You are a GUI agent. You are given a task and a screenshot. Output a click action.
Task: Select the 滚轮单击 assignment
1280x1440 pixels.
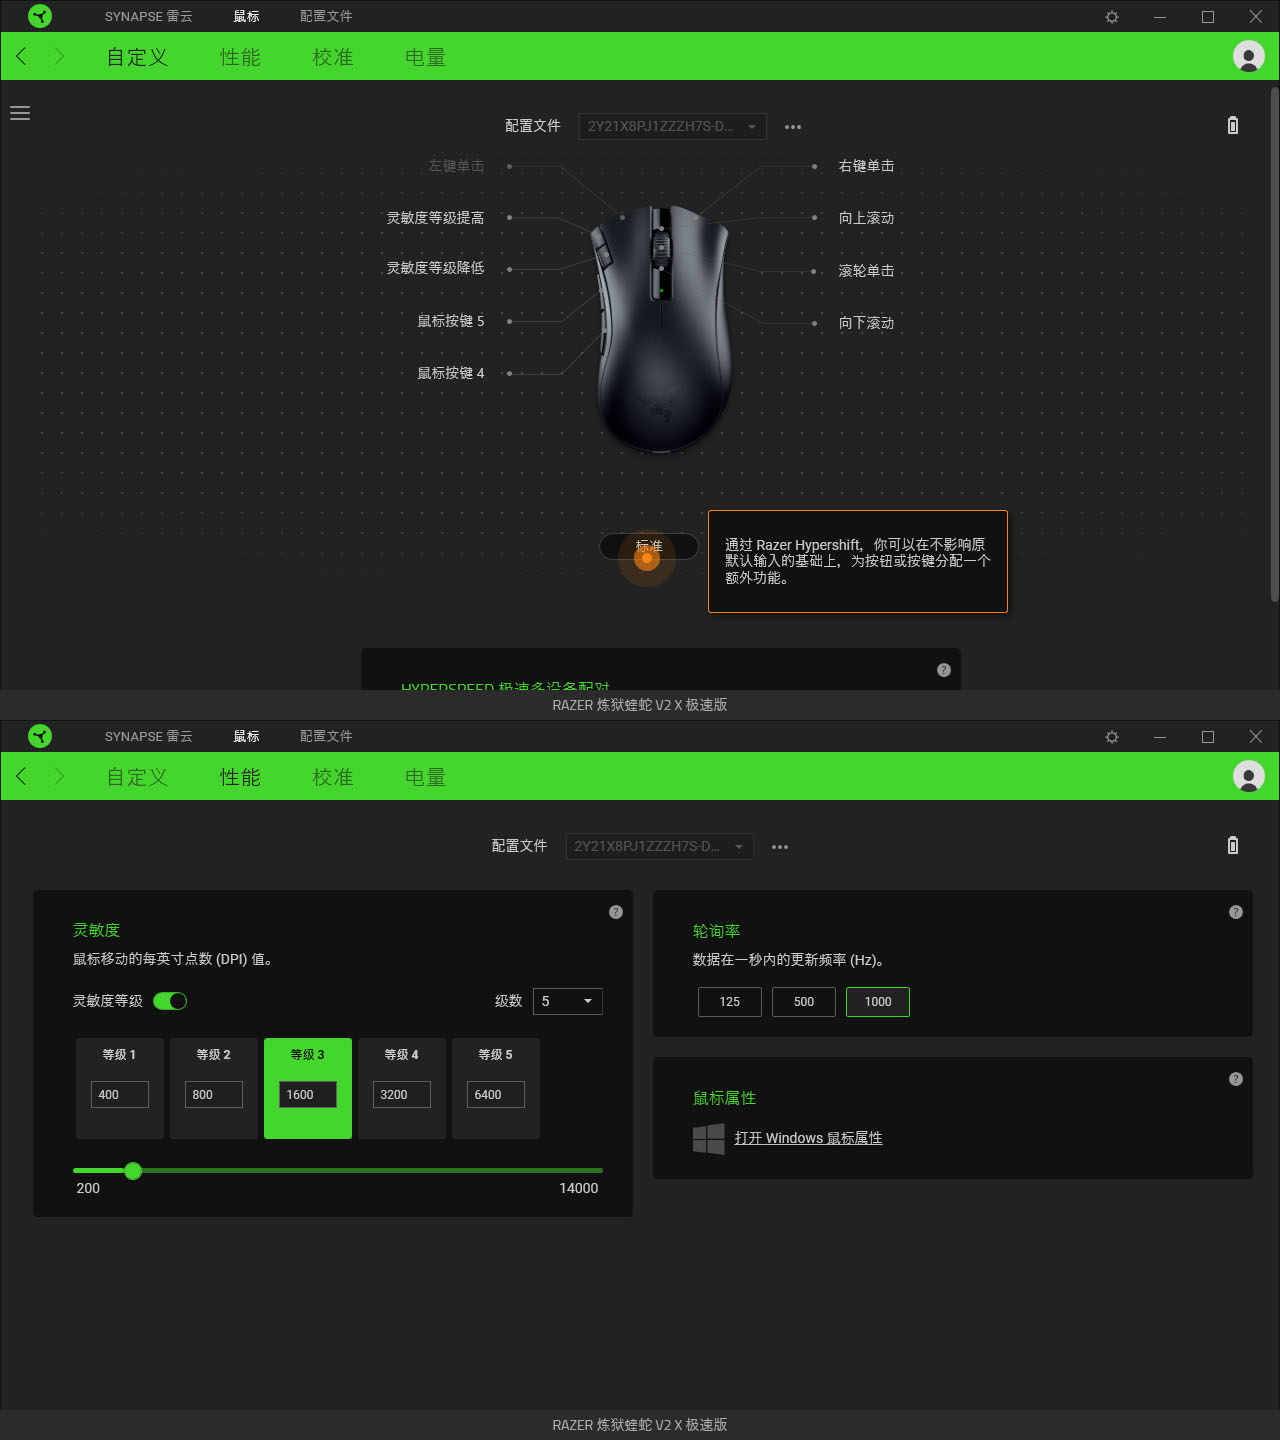[x=867, y=271]
